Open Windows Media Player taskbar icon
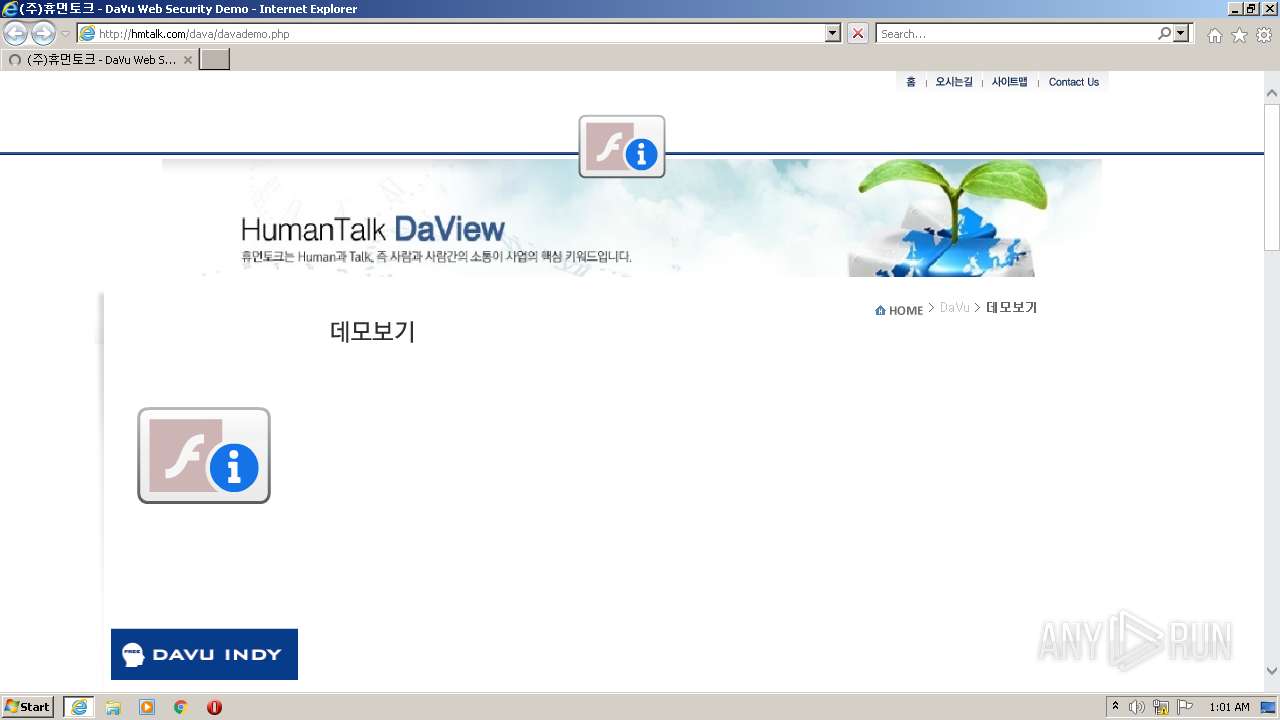 [x=147, y=707]
